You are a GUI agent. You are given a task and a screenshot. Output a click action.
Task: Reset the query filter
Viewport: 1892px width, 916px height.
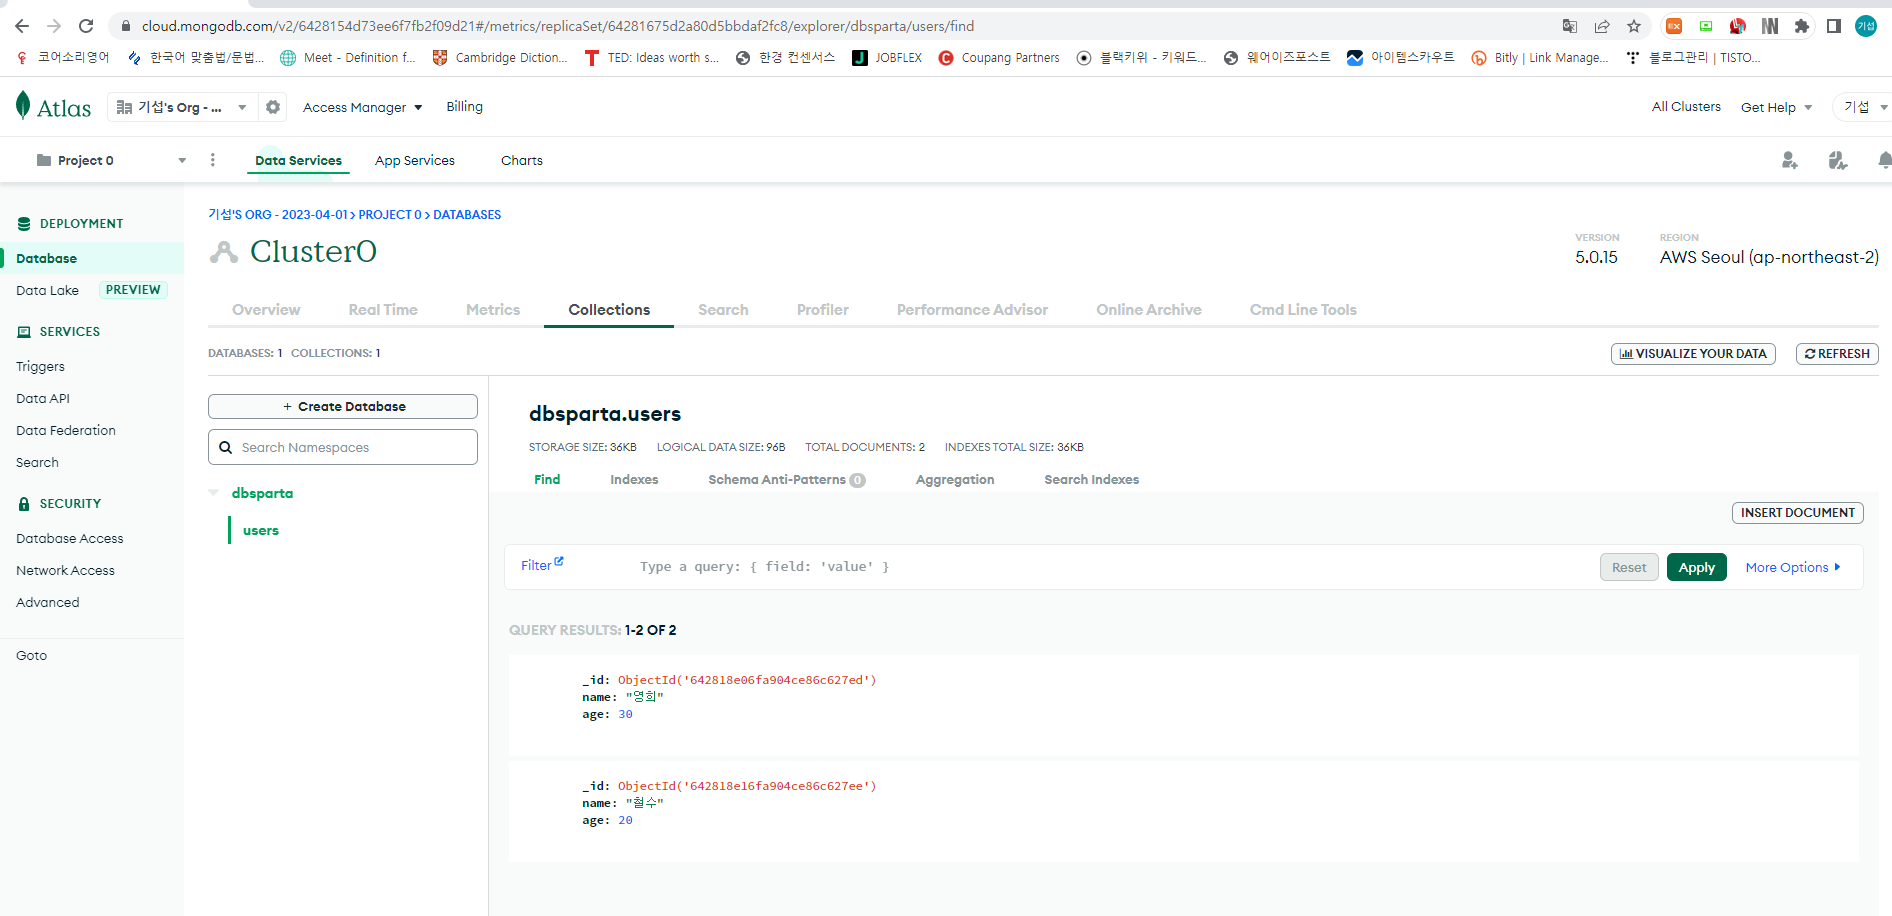1629,567
